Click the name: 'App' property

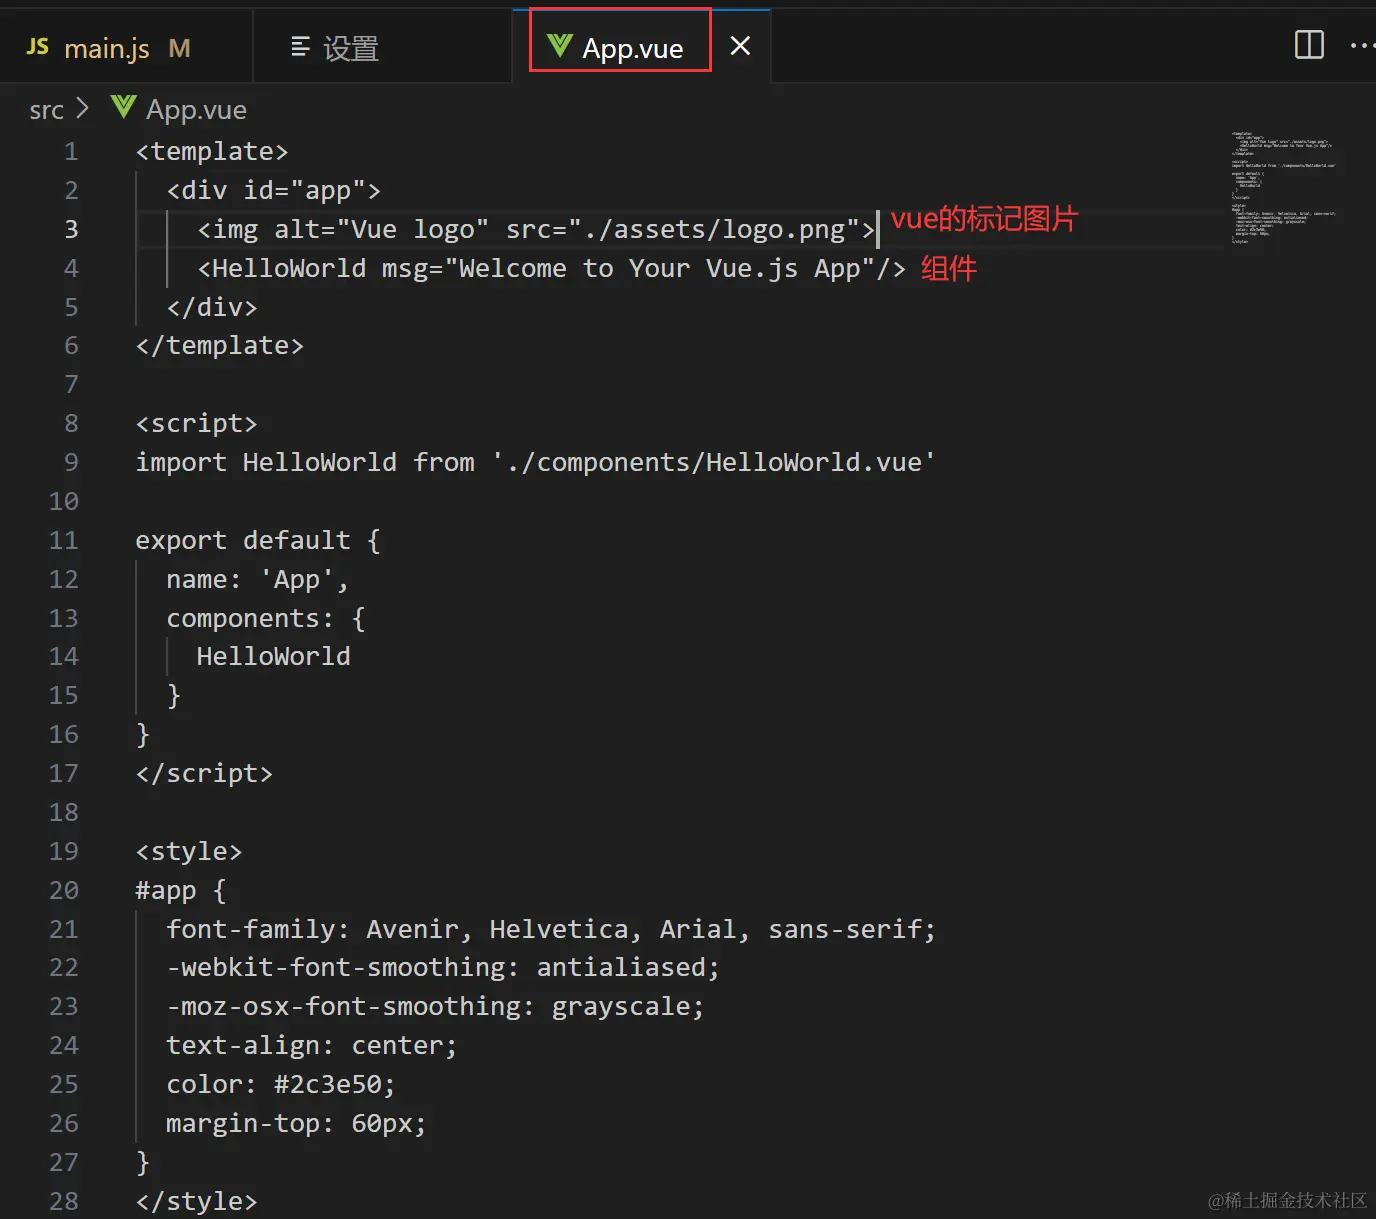[257, 579]
